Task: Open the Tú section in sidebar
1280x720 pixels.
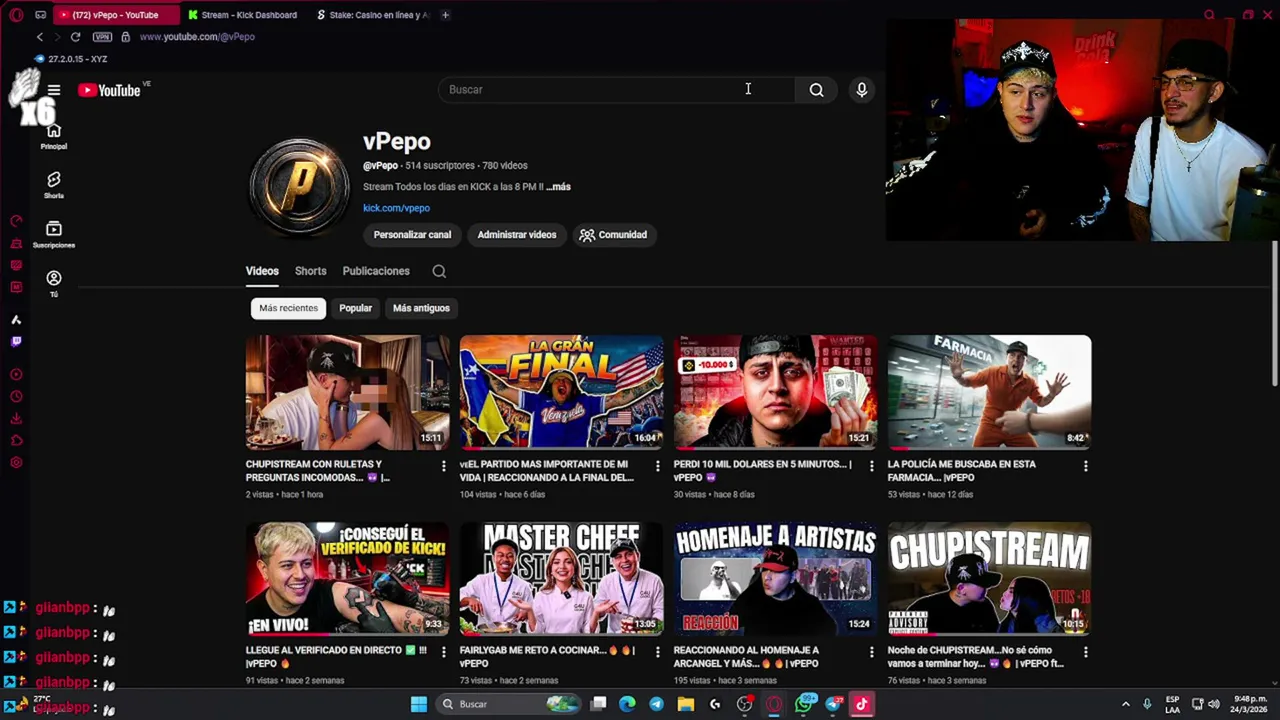Action: pos(54,283)
